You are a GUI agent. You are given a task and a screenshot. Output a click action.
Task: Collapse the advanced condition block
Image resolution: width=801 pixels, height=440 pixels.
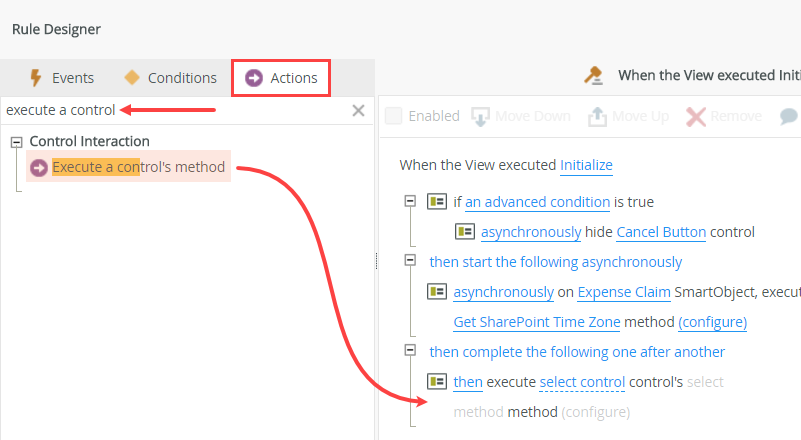pyautogui.click(x=410, y=201)
